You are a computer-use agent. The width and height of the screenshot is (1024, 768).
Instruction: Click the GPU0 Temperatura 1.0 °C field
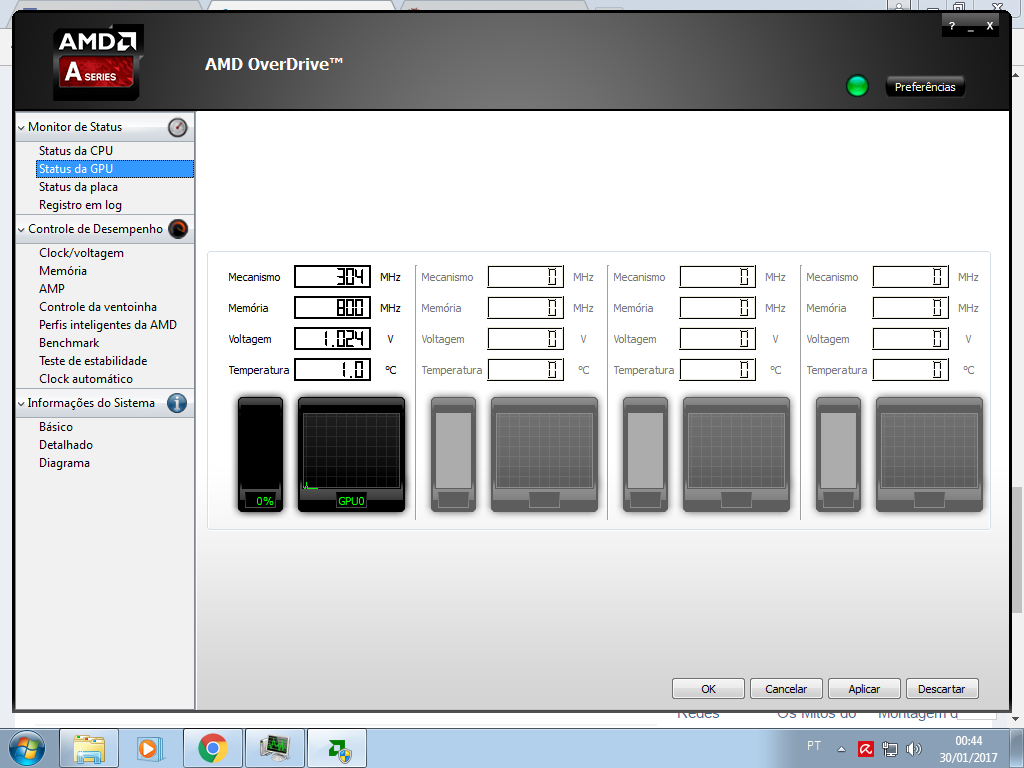(332, 370)
